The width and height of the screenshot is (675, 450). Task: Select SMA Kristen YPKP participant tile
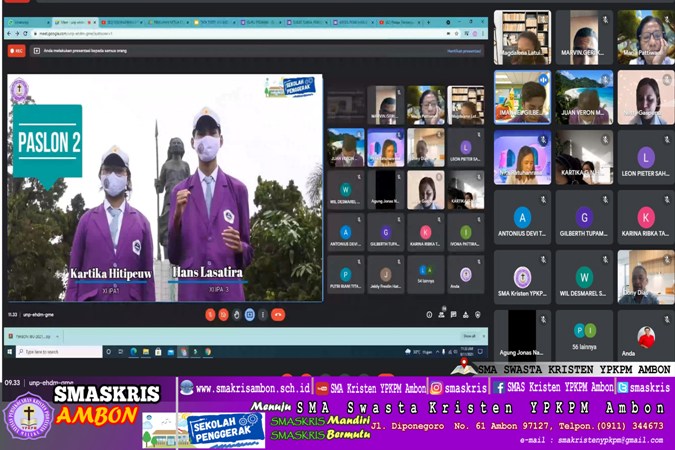point(523,277)
